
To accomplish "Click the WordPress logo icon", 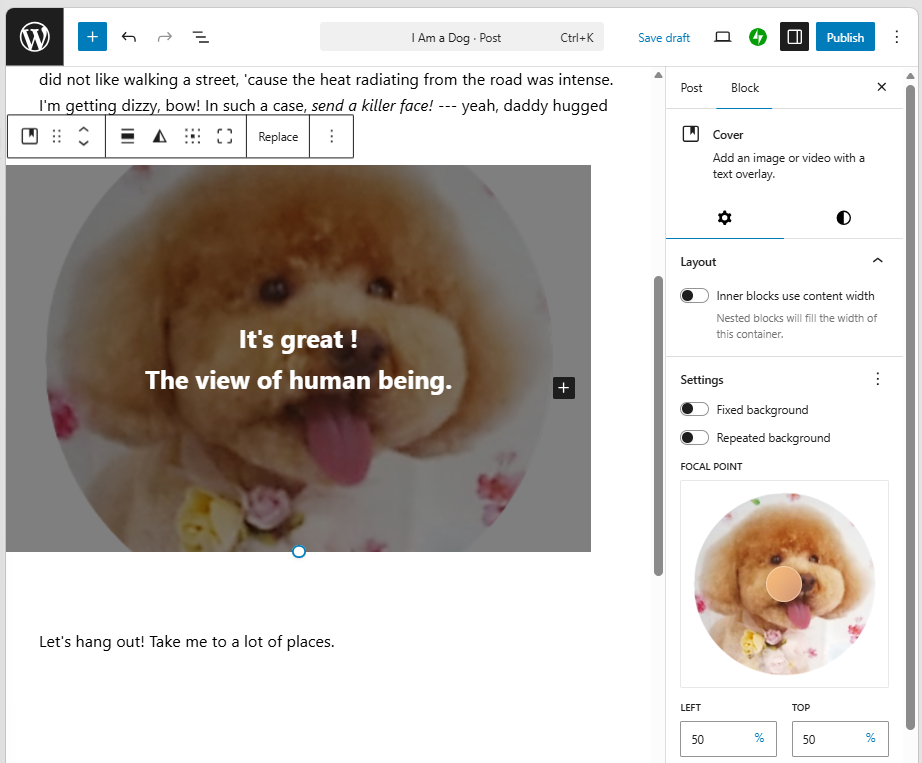I will pyautogui.click(x=35, y=37).
